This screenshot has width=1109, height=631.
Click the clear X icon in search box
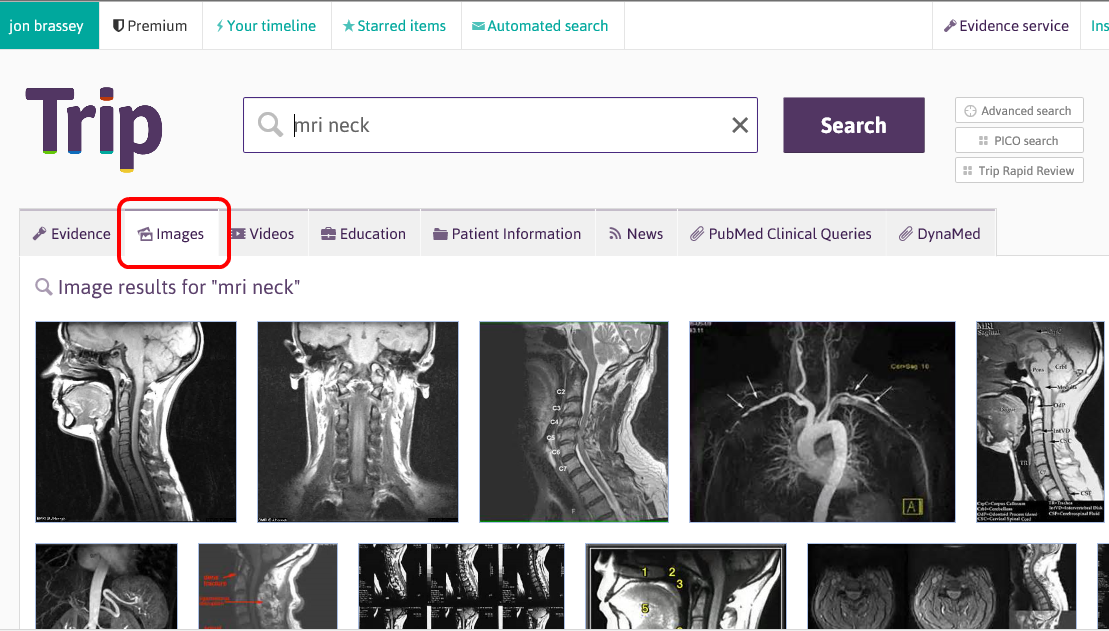click(739, 125)
